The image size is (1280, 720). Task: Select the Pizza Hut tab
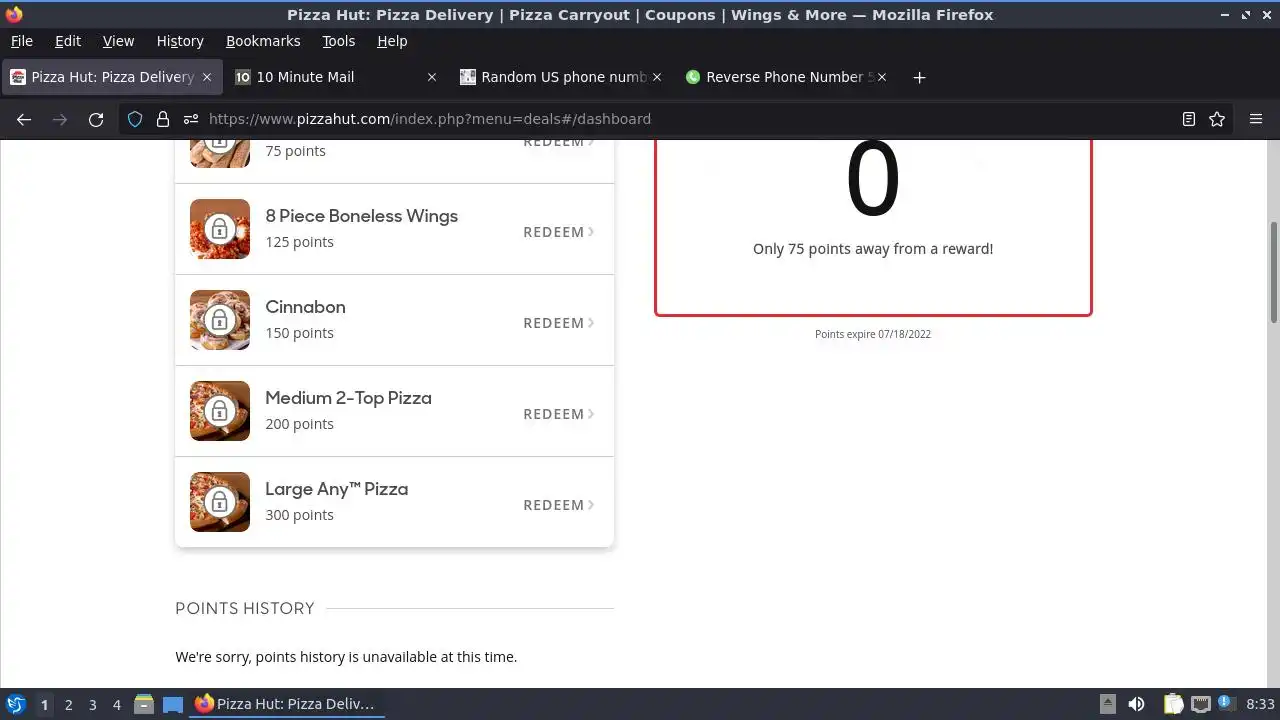point(112,77)
